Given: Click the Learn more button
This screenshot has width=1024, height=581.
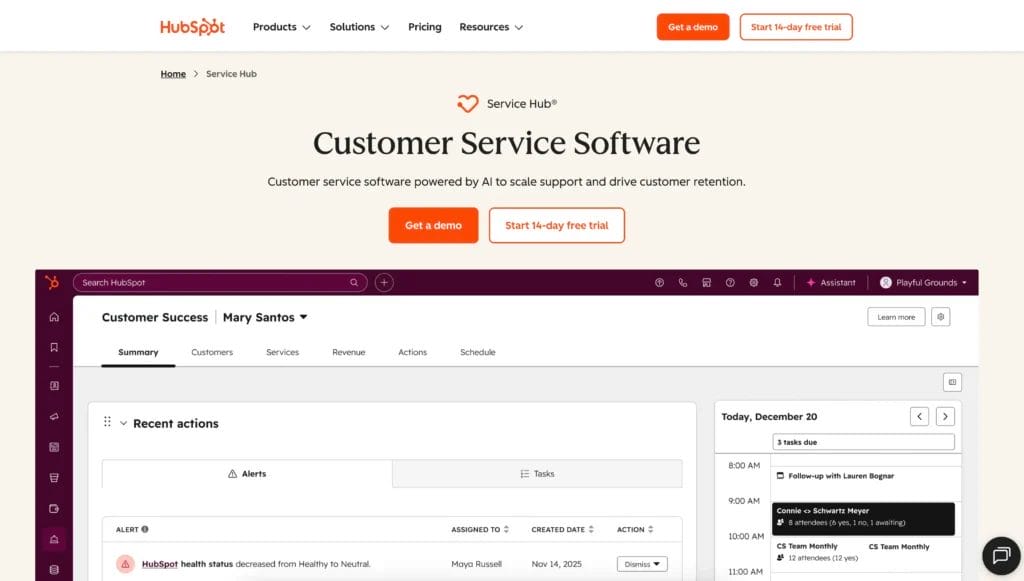Looking at the screenshot, I should pyautogui.click(x=895, y=316).
